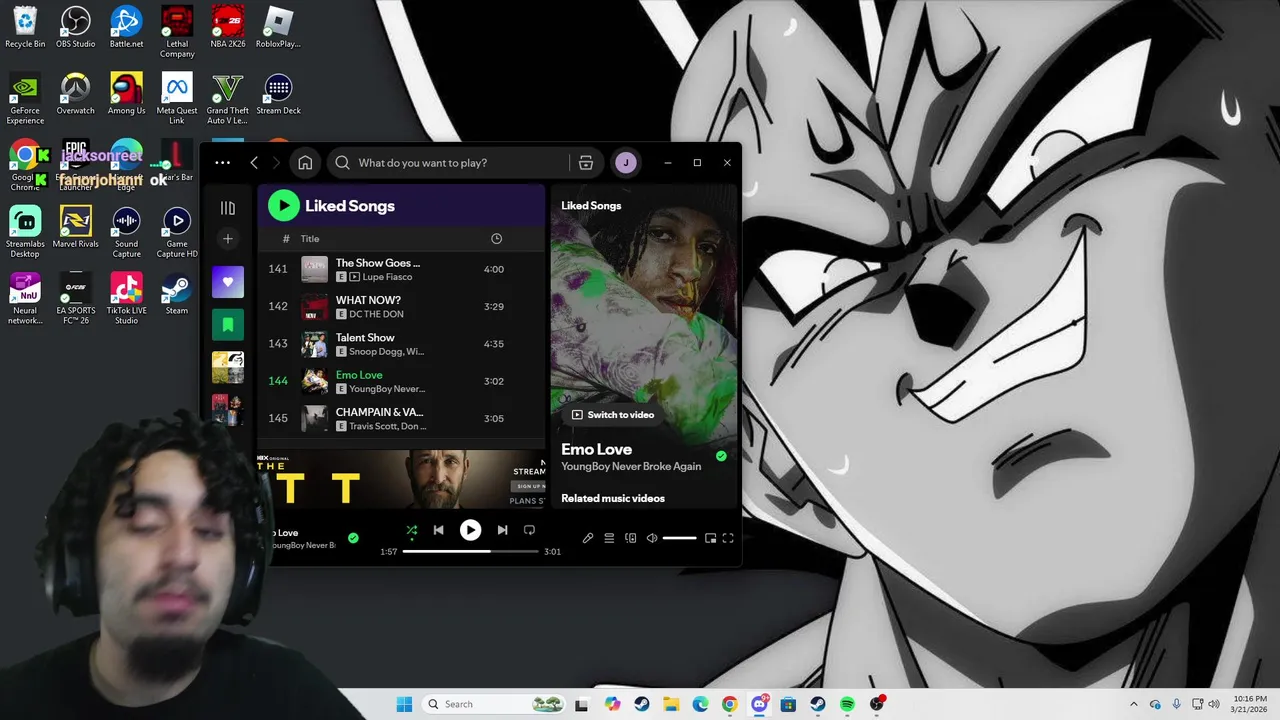Open artist link 'Snoop Dogg' under Talent Show
1280x720 pixels.
coord(372,352)
